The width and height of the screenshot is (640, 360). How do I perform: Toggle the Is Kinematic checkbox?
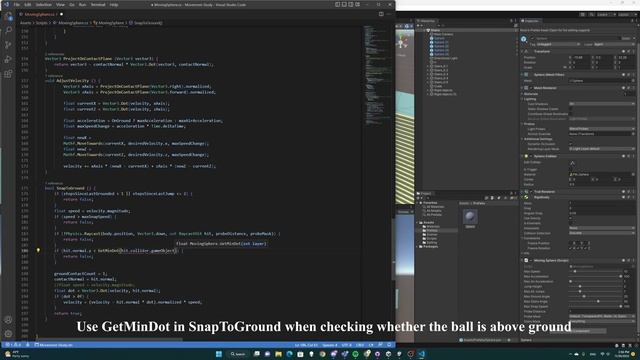571,223
